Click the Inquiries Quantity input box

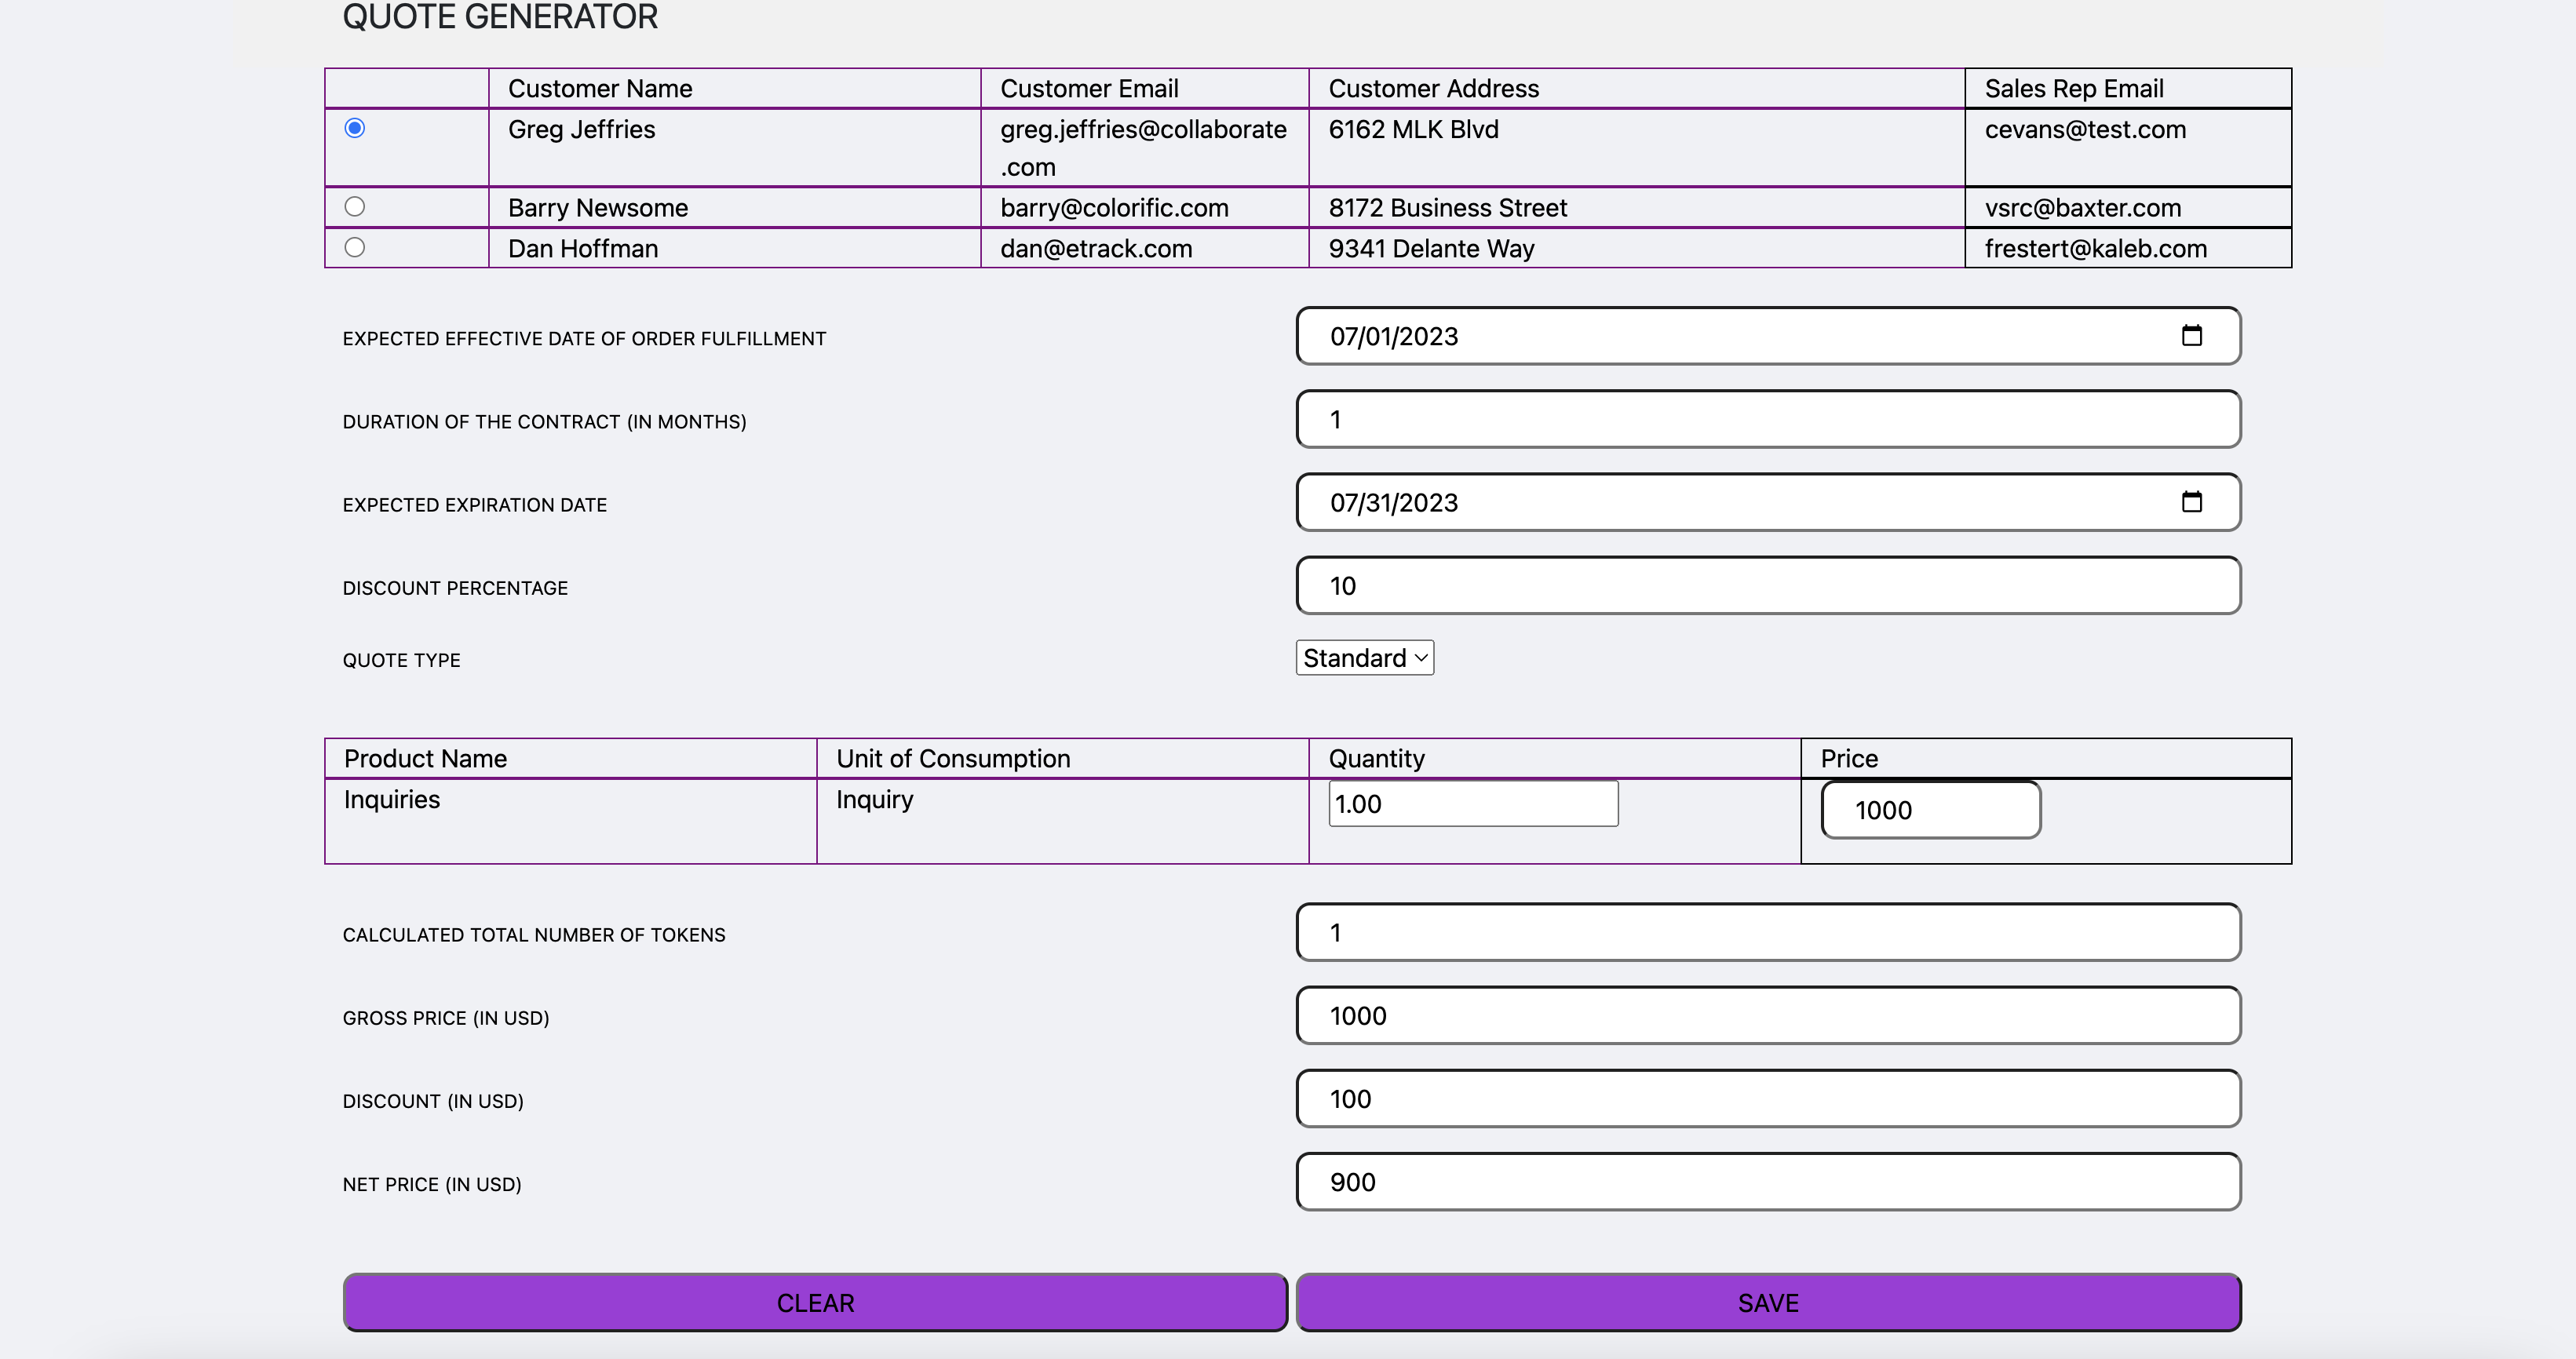point(1472,804)
